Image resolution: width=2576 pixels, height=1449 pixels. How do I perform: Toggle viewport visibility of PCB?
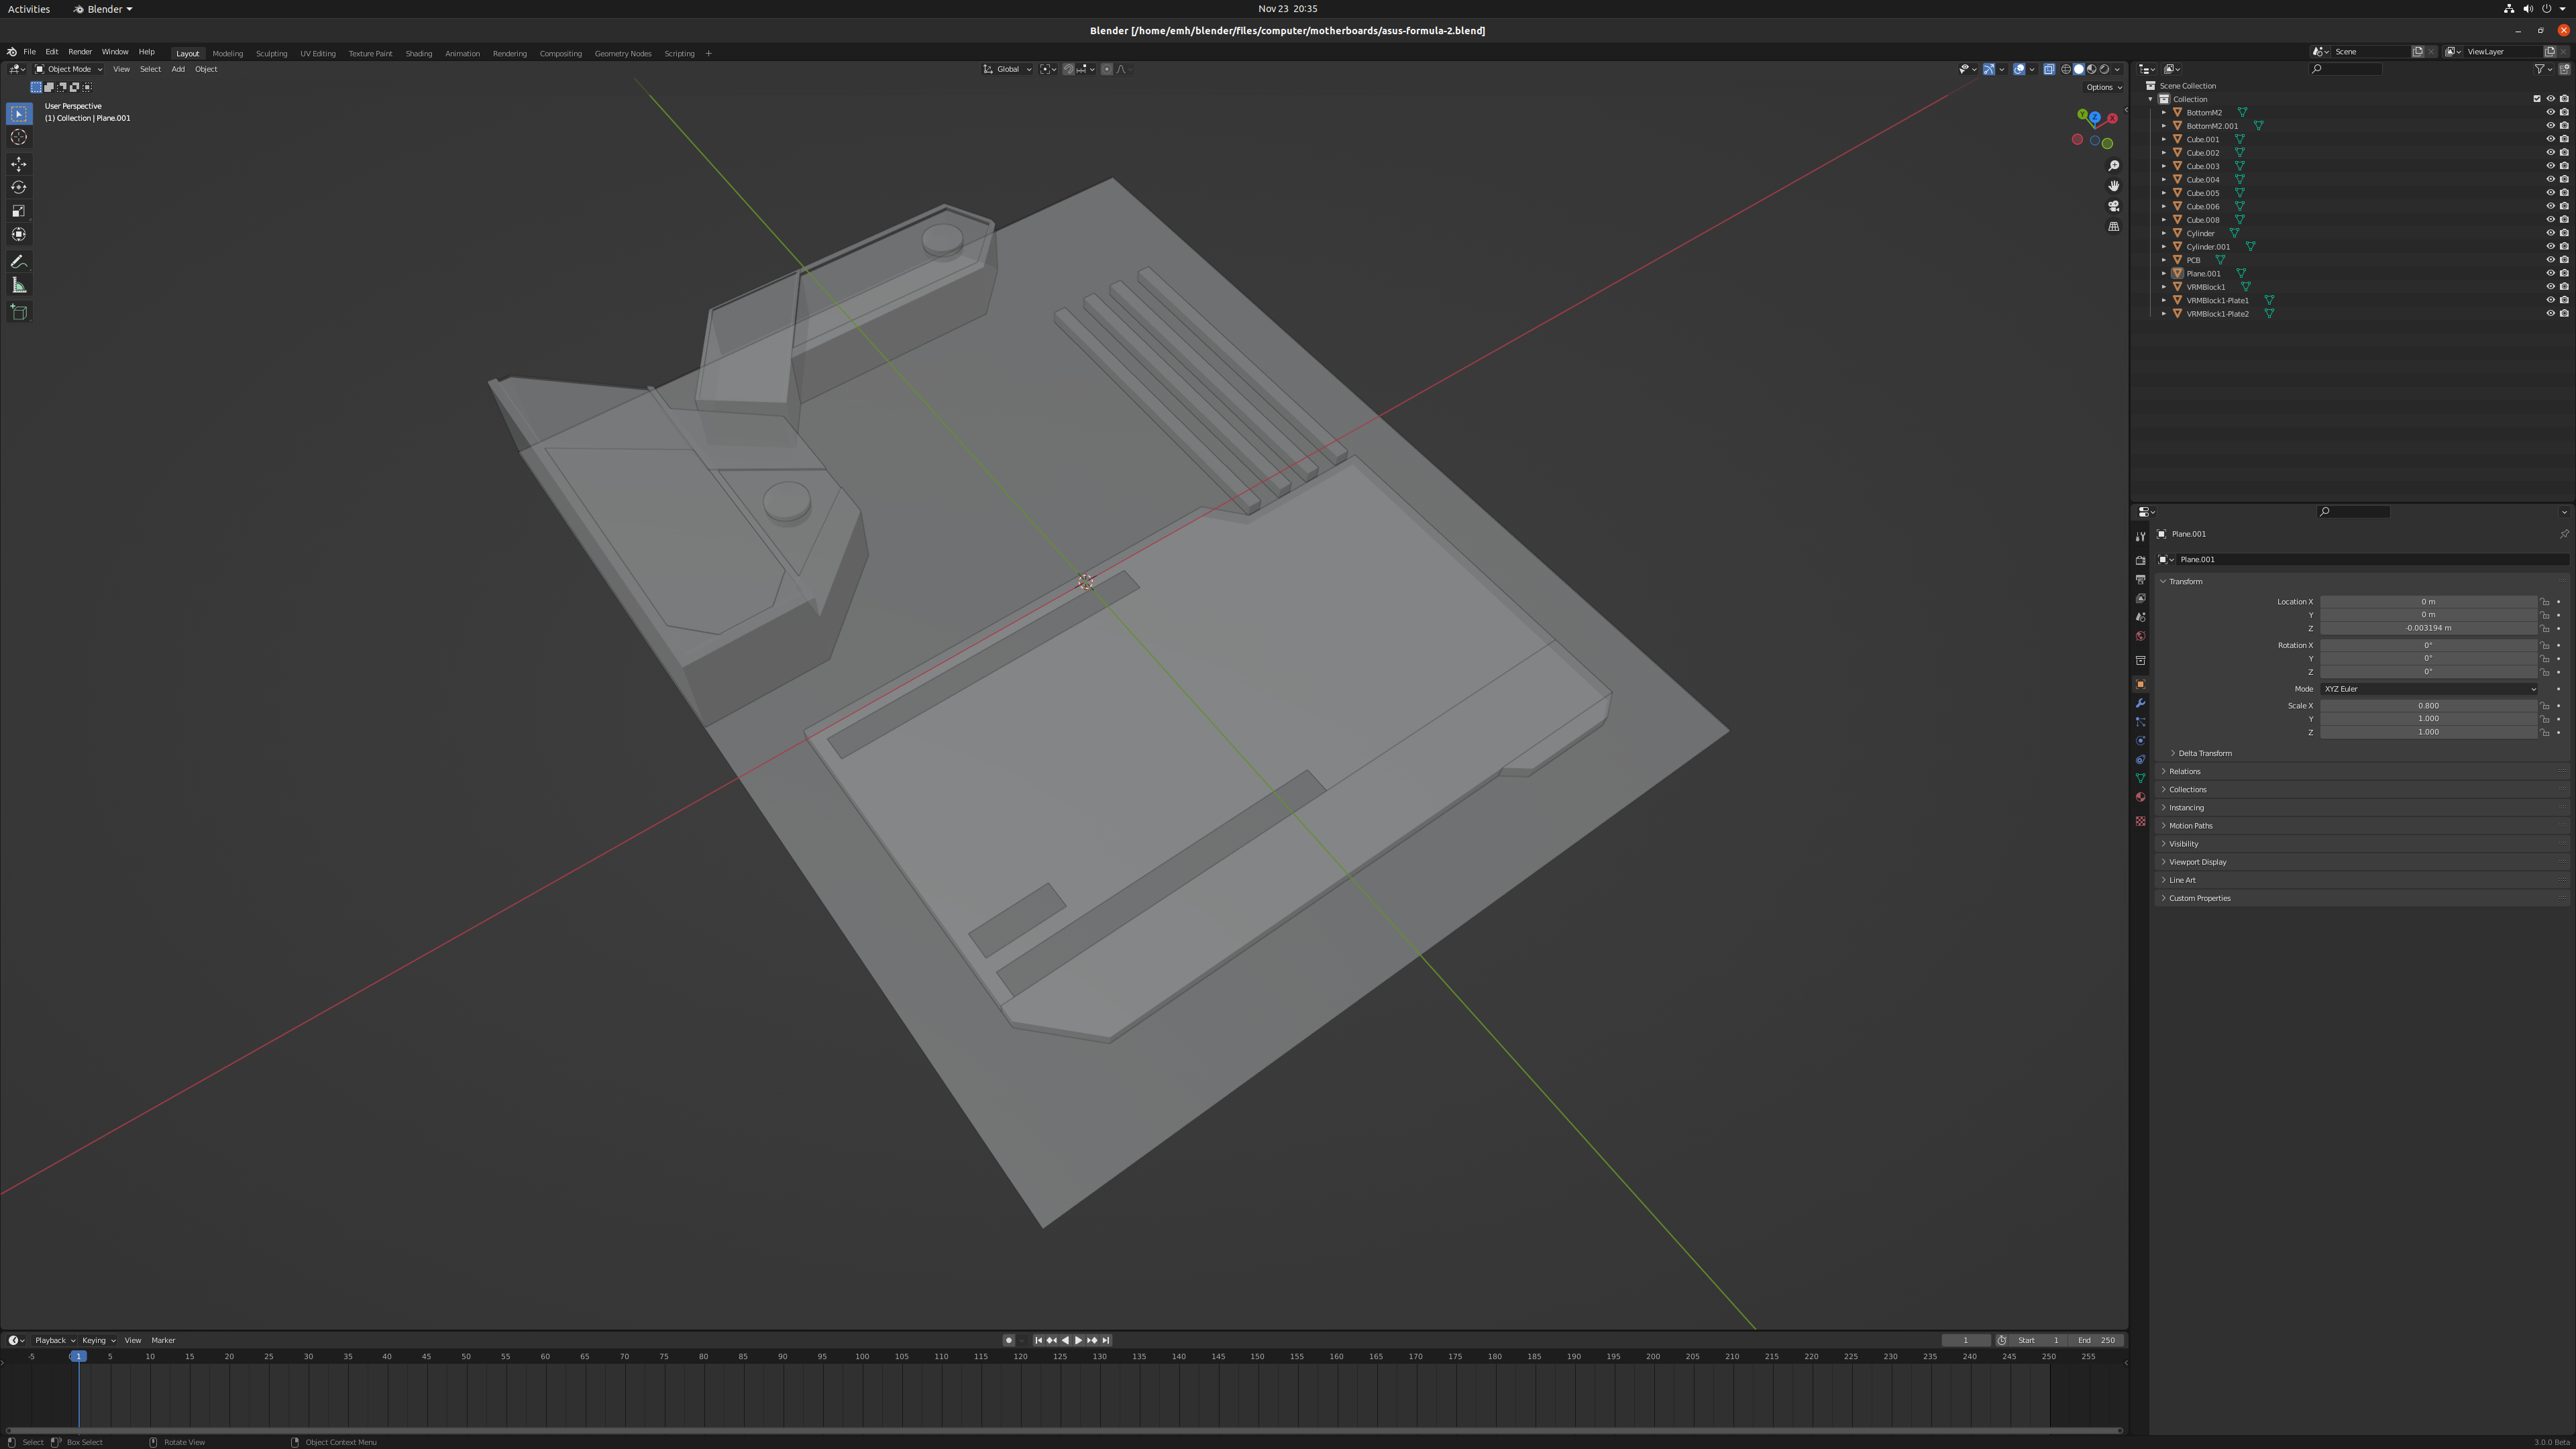click(x=2550, y=260)
